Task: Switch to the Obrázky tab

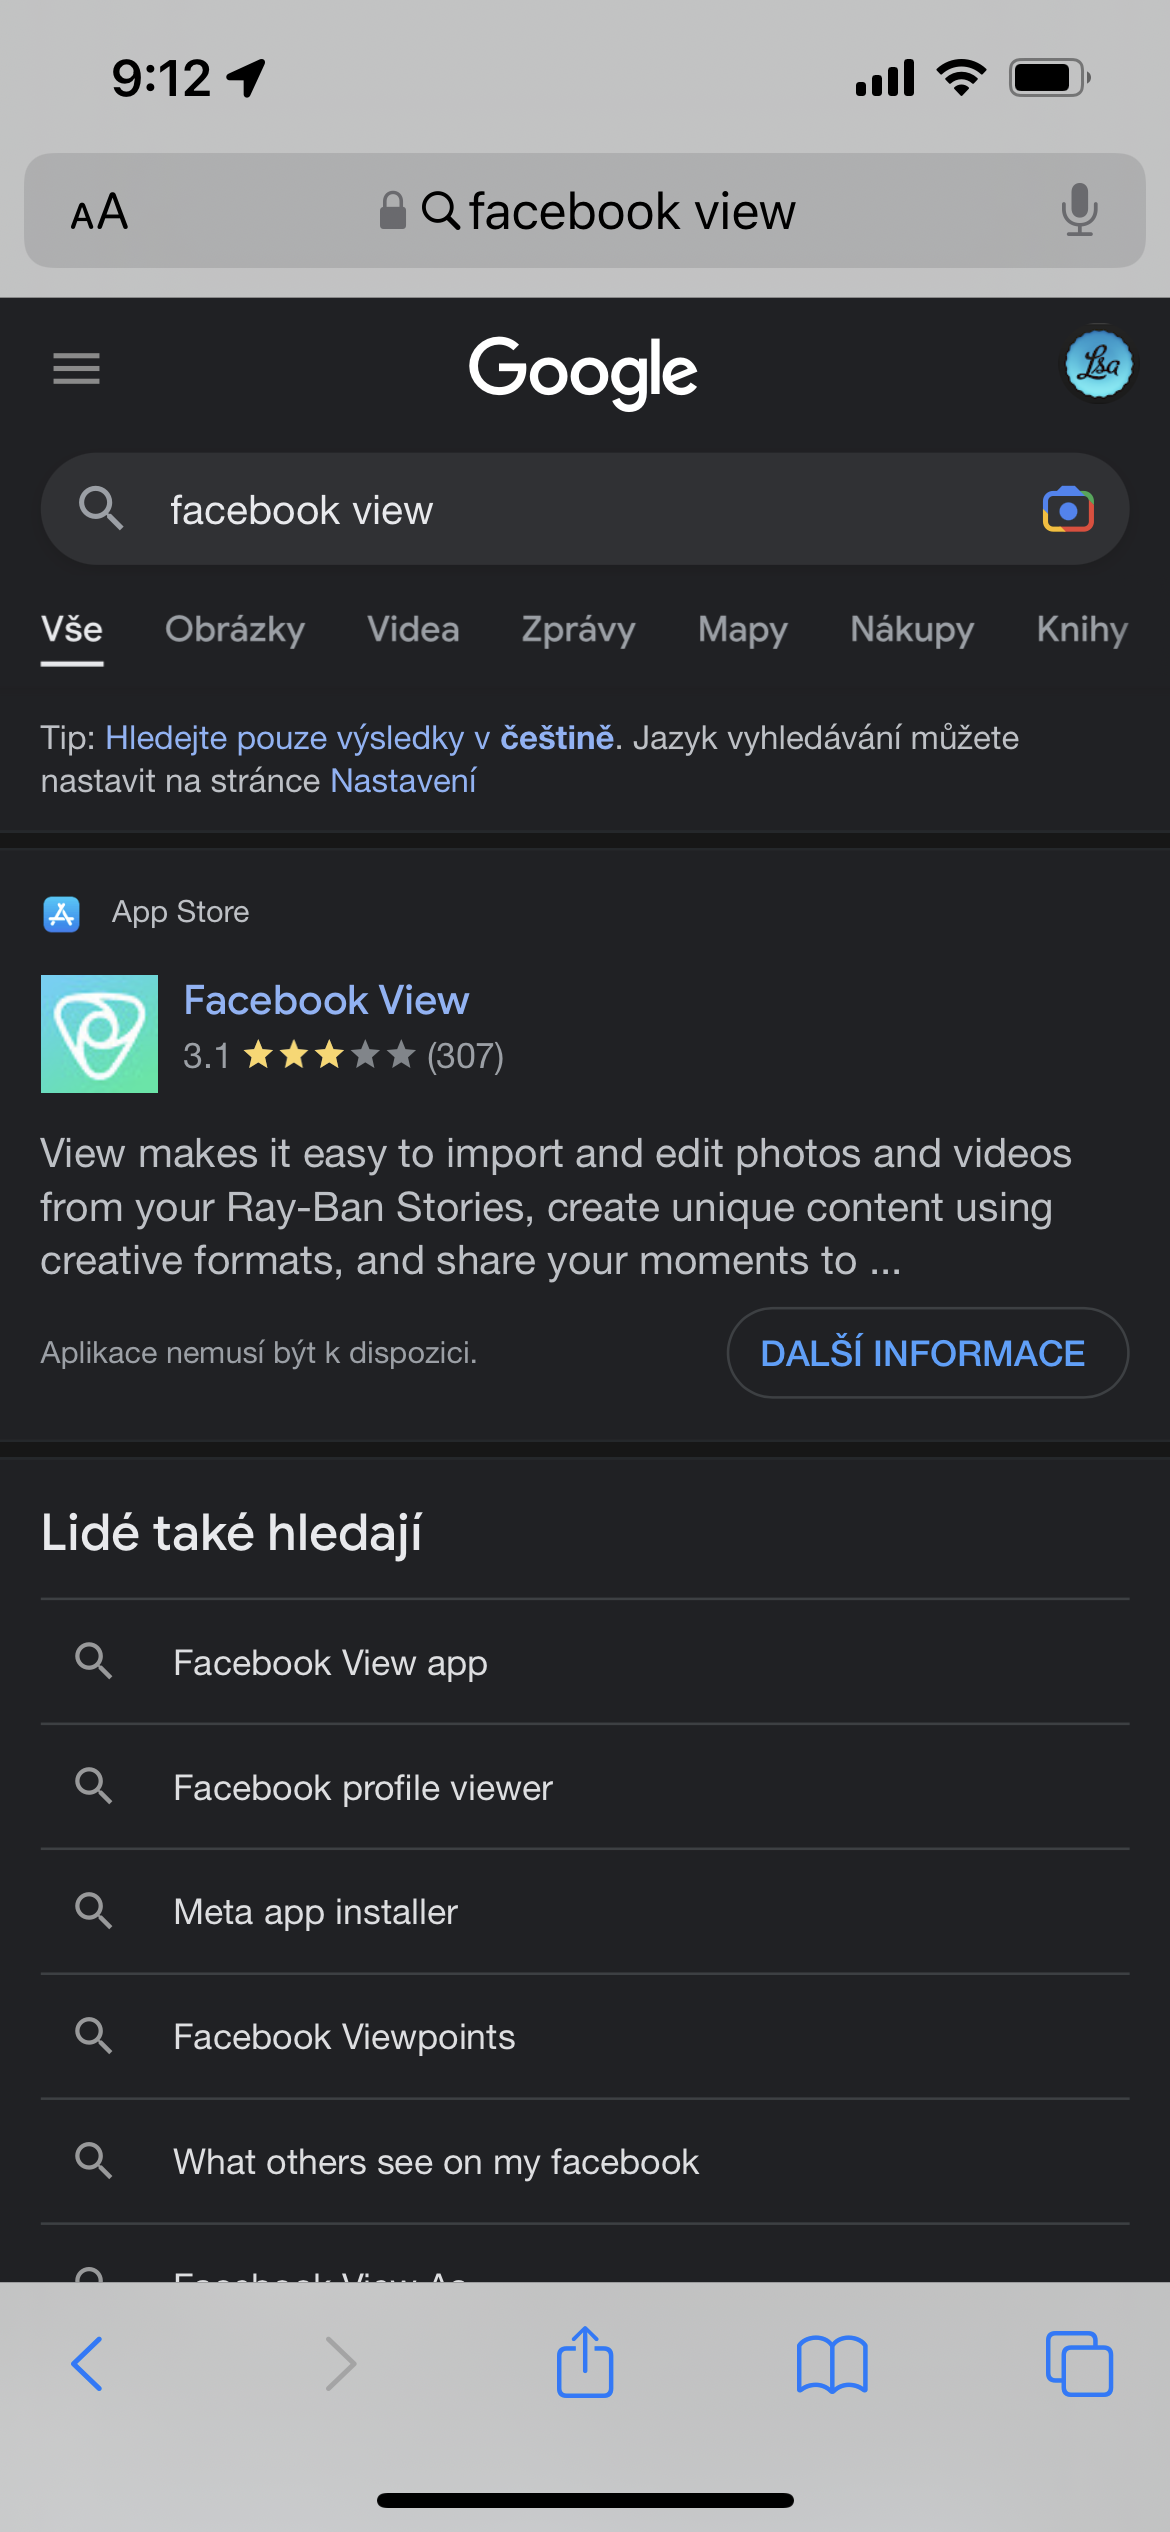Action: click(x=235, y=629)
